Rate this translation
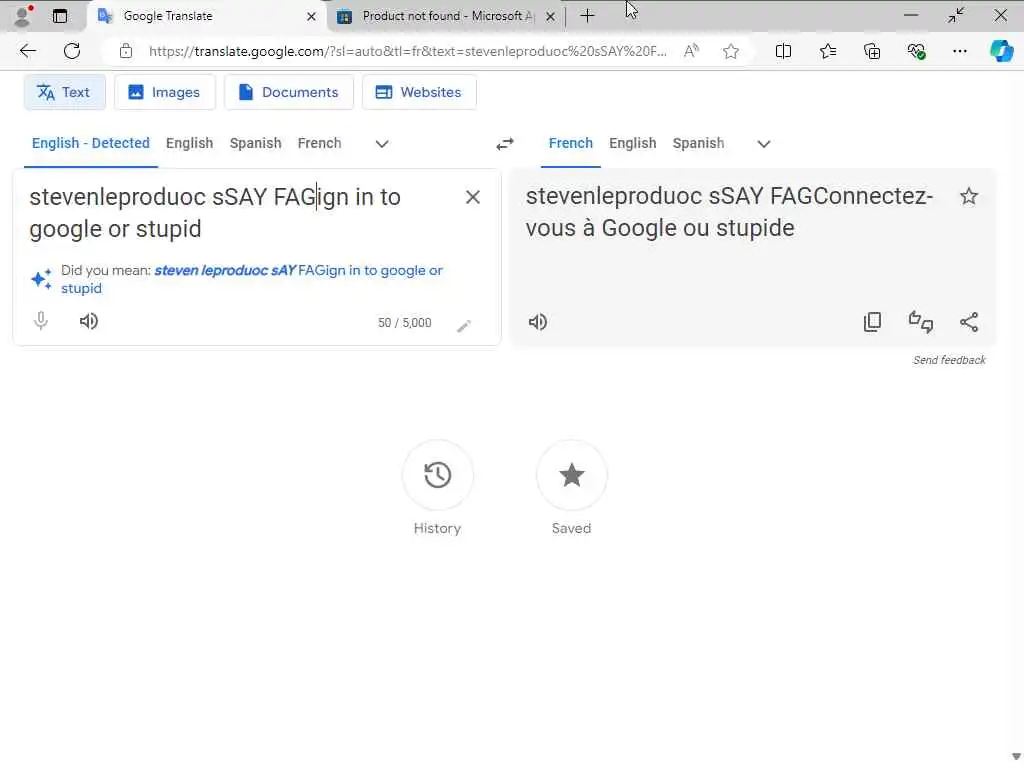1024x768 pixels. (x=921, y=321)
